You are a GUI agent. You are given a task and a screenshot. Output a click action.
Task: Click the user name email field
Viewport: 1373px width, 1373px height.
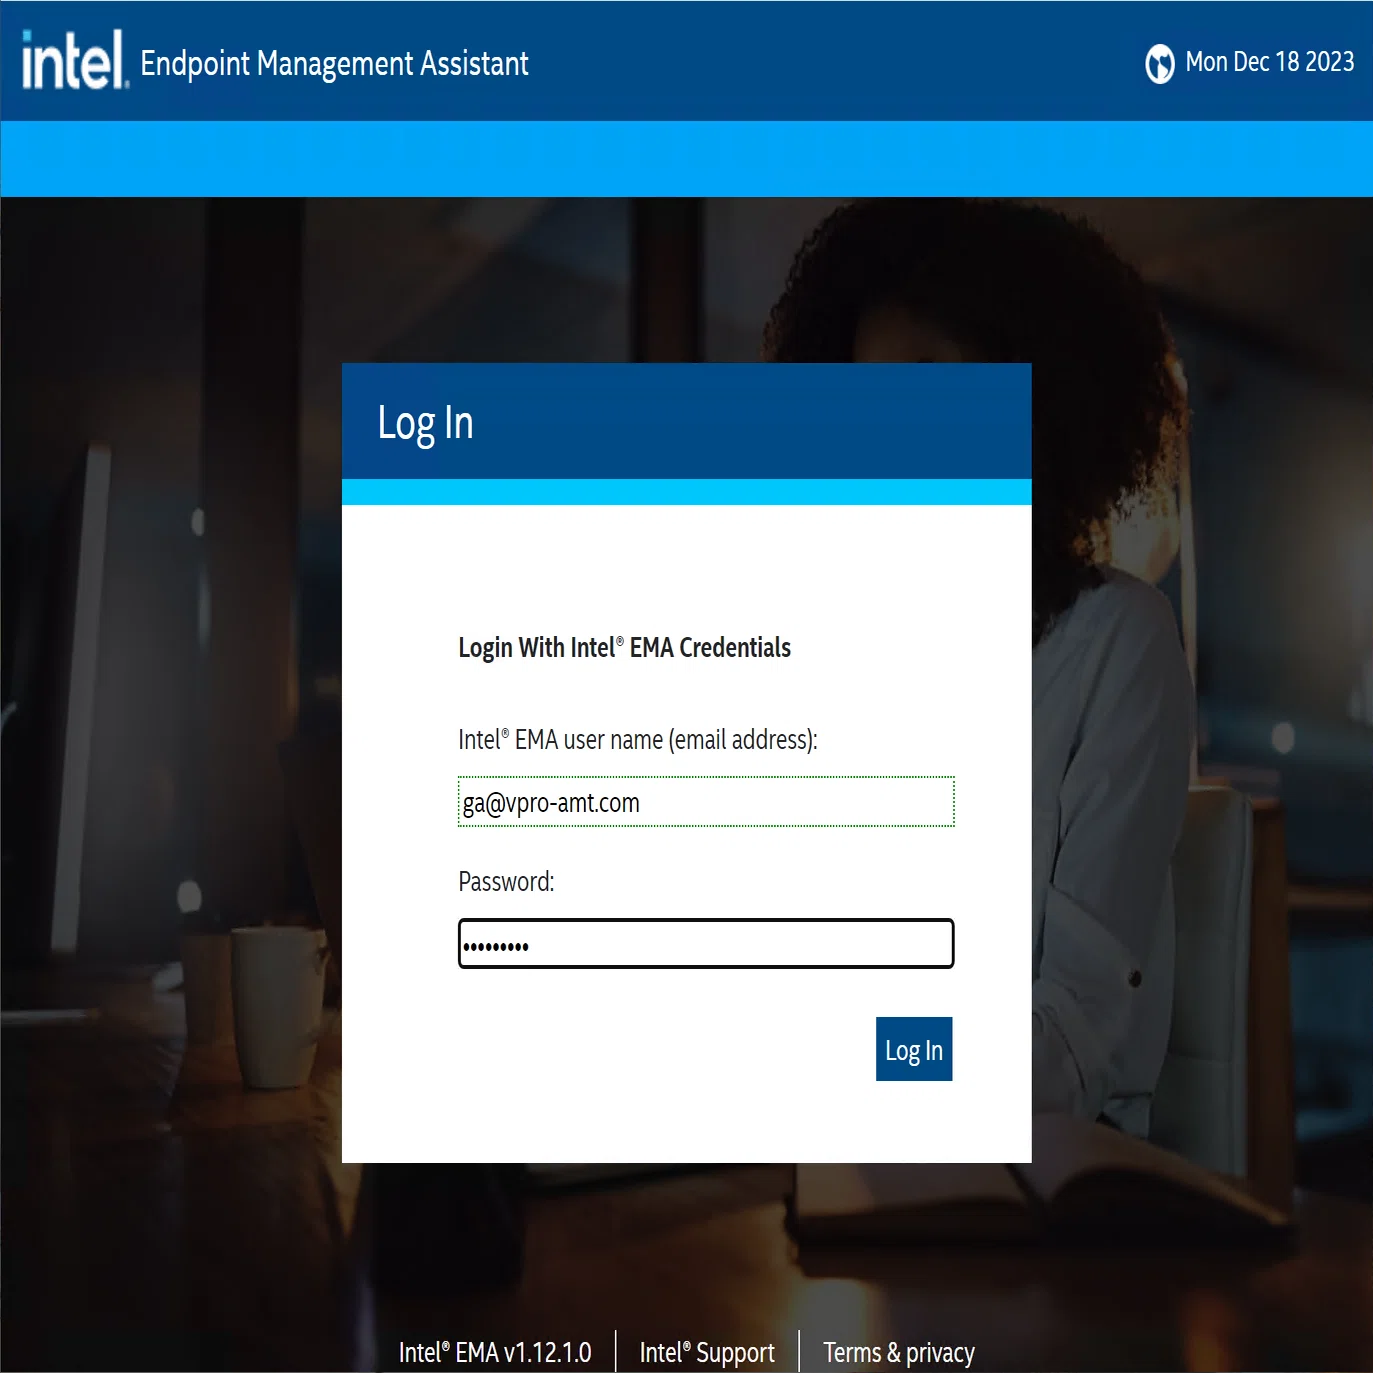click(706, 802)
